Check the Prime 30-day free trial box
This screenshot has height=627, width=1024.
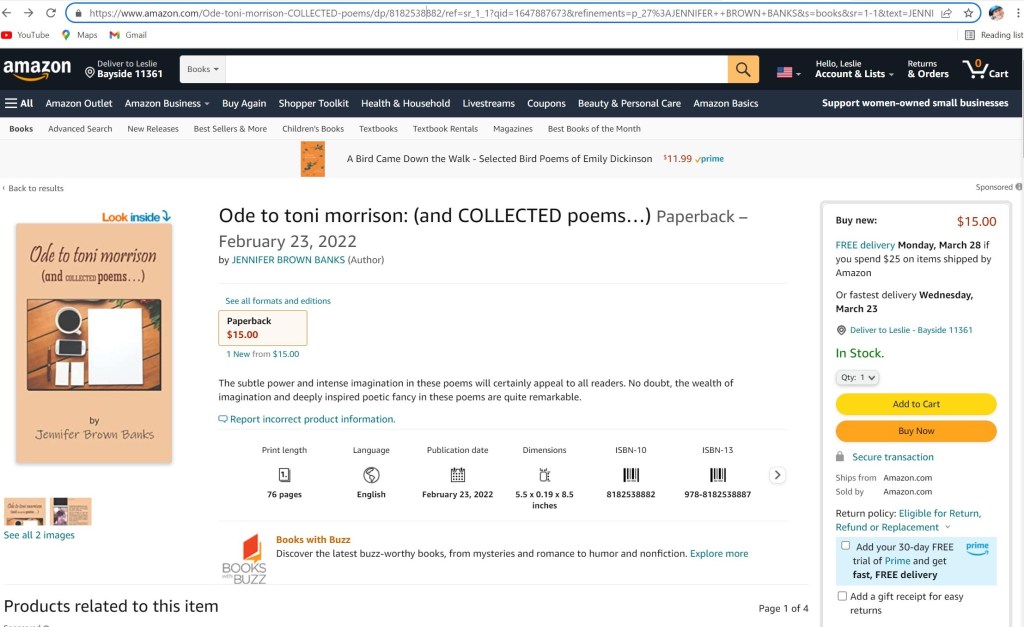[x=846, y=546]
